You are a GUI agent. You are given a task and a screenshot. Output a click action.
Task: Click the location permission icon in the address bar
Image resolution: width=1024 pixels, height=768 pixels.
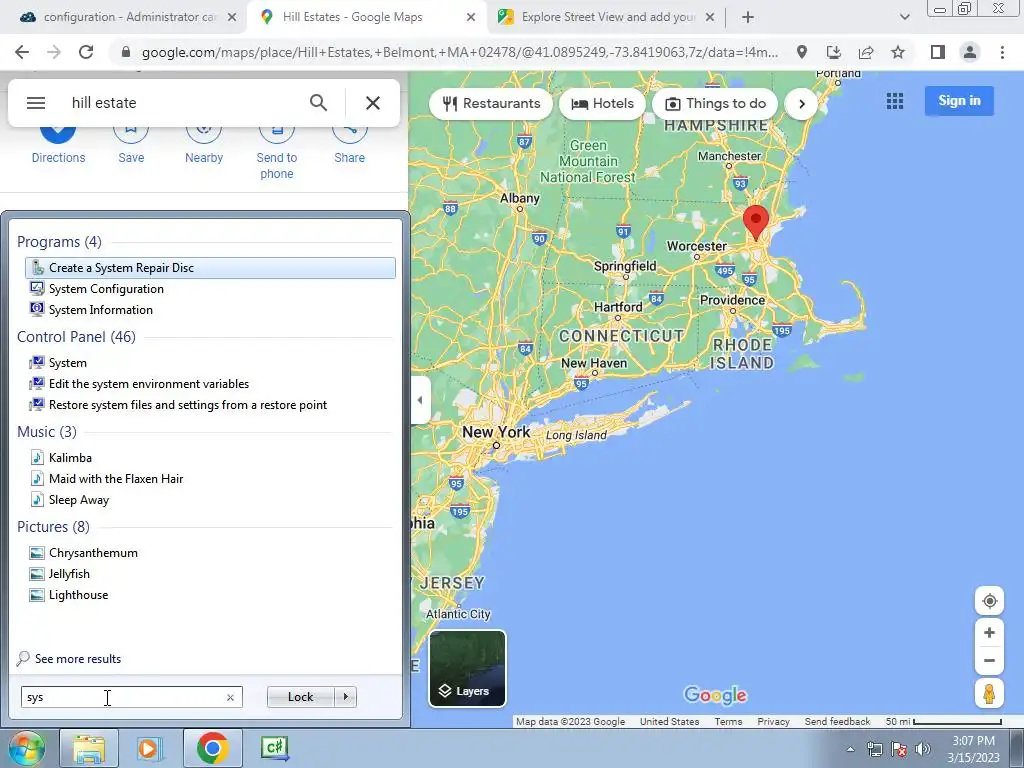point(801,52)
